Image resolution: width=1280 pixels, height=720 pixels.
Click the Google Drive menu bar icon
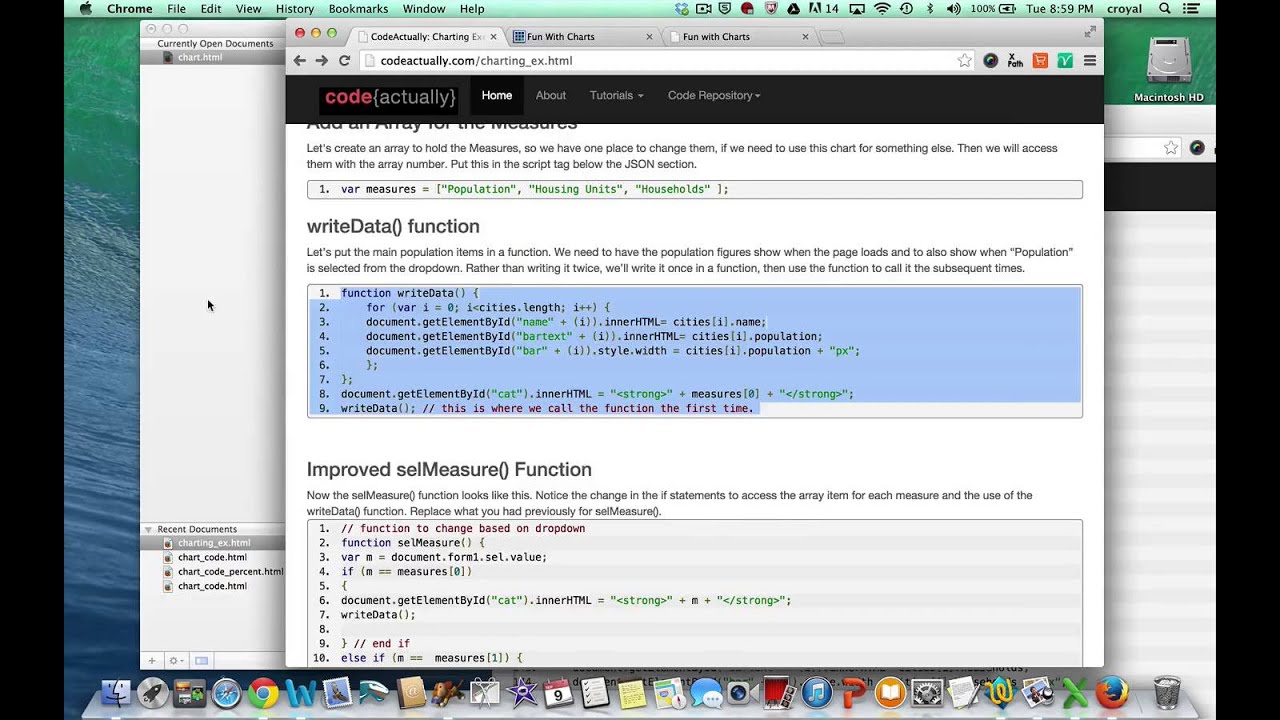point(793,9)
